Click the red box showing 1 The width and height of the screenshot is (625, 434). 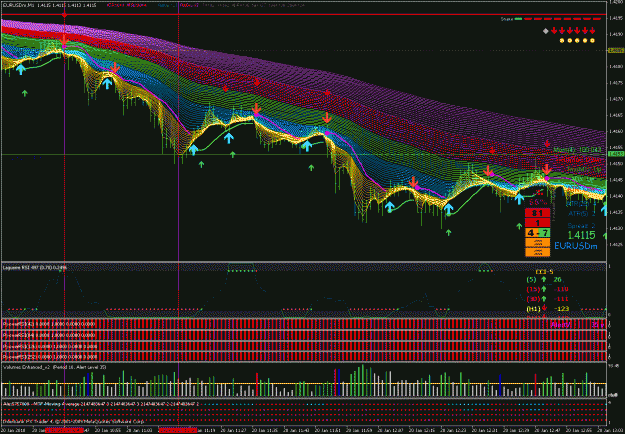coord(537,223)
